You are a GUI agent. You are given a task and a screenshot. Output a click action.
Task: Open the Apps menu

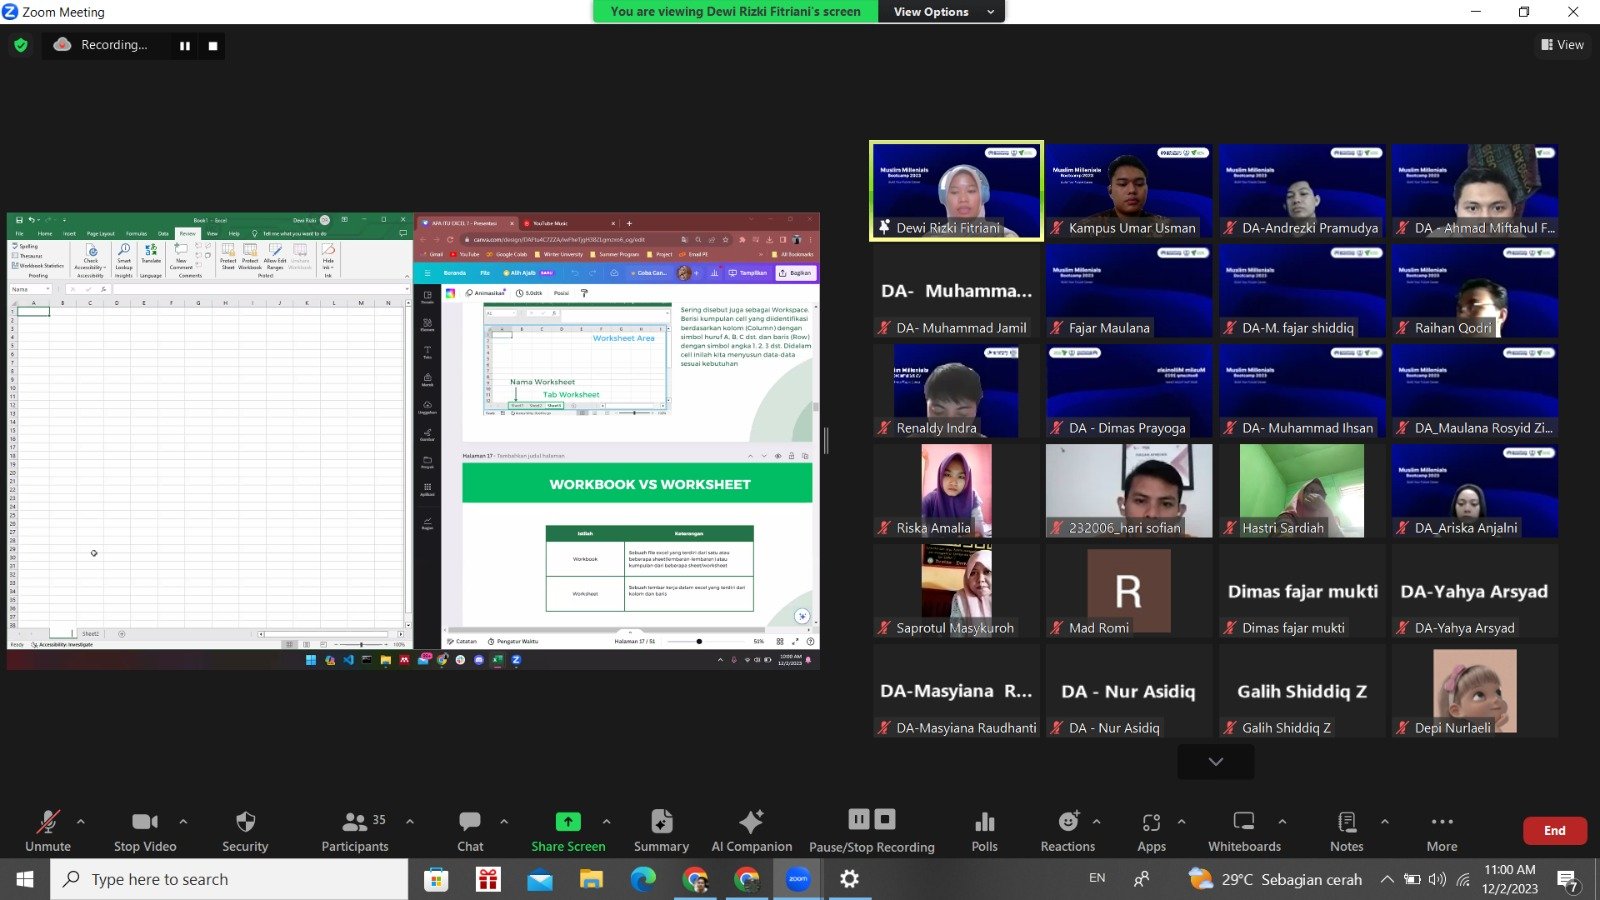coord(1151,831)
